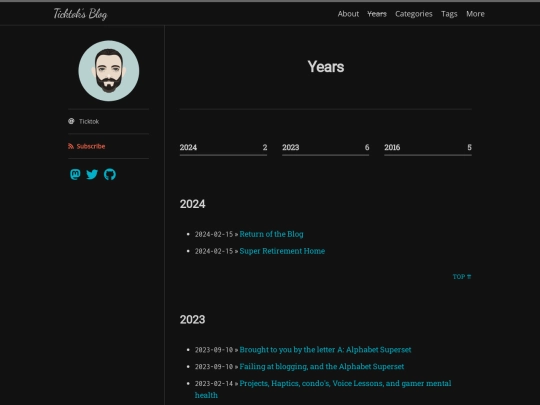Screen dimensions: 540x405
Task: Open the Alphabet Superset letter A post
Action: click(325, 350)
